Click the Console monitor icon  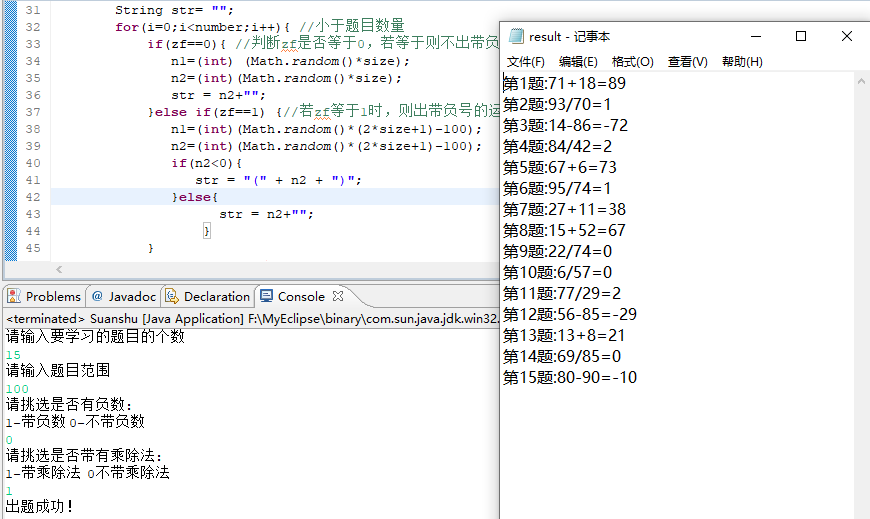coord(266,296)
